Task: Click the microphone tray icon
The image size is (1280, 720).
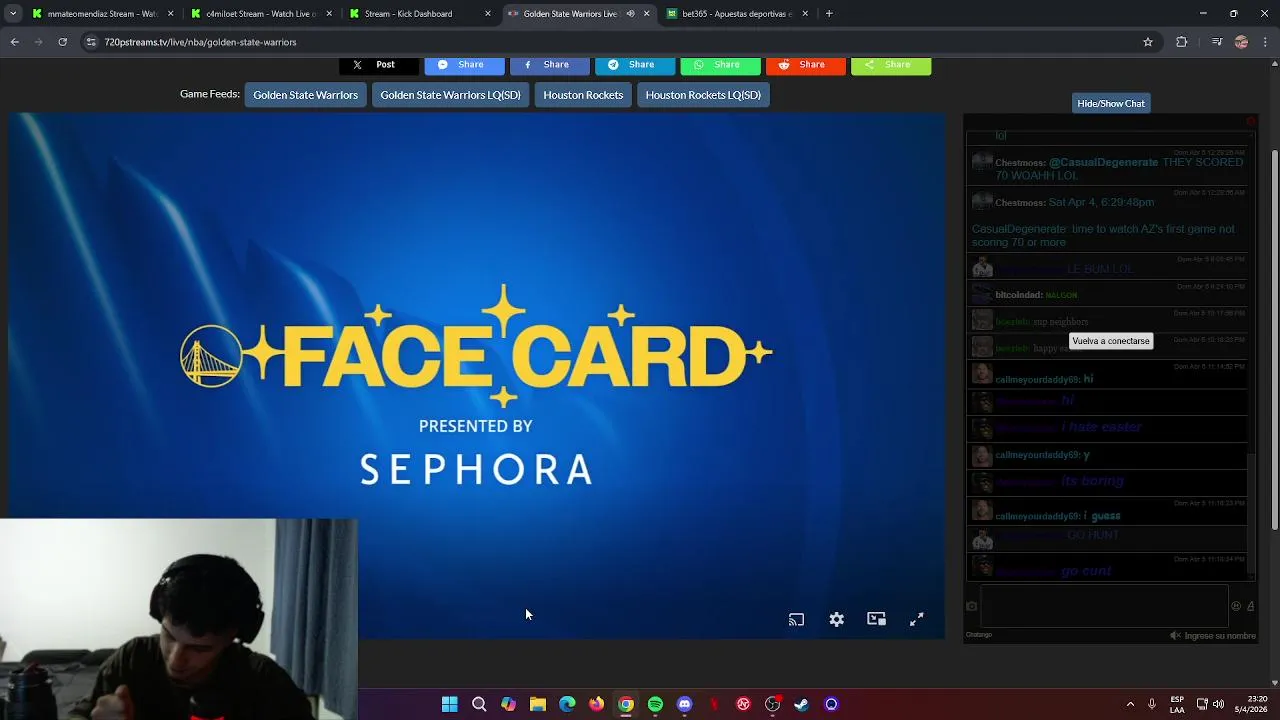Action: pyautogui.click(x=1152, y=704)
